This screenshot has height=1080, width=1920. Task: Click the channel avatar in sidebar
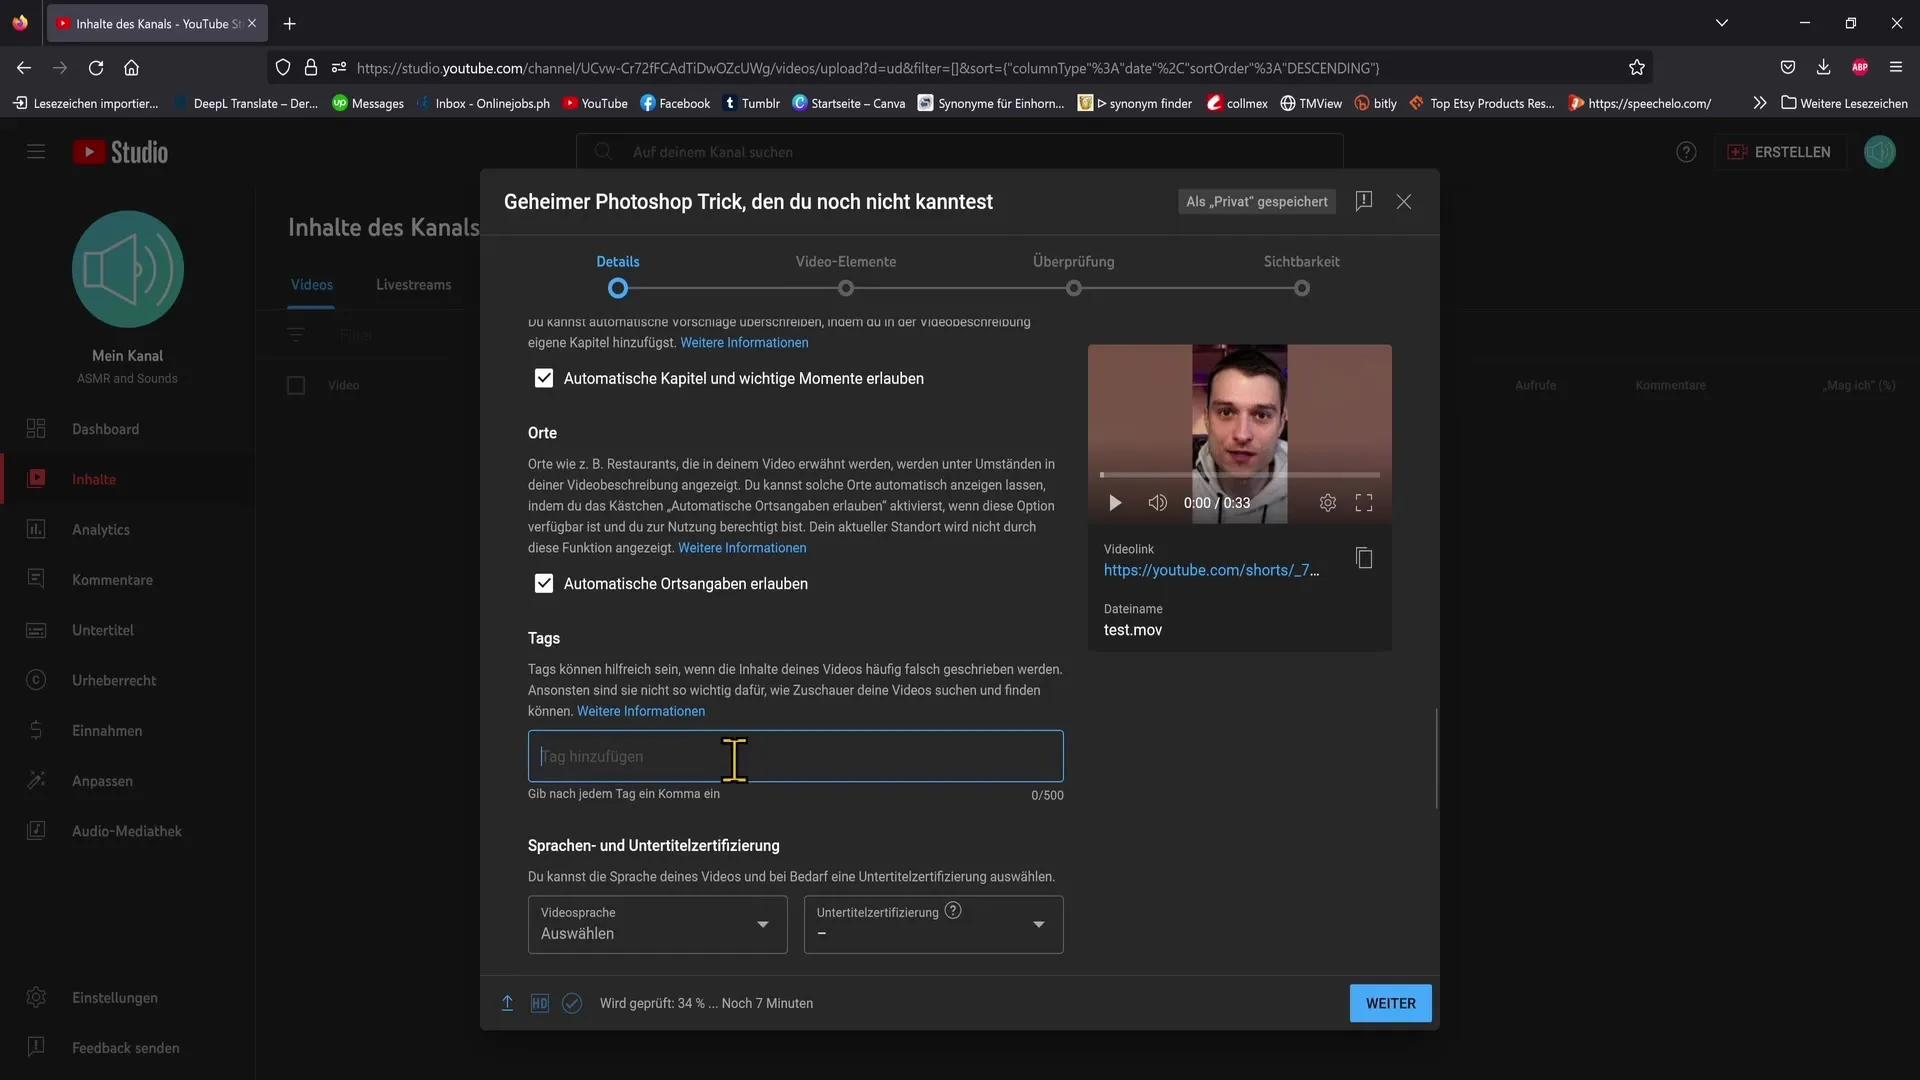pos(128,268)
